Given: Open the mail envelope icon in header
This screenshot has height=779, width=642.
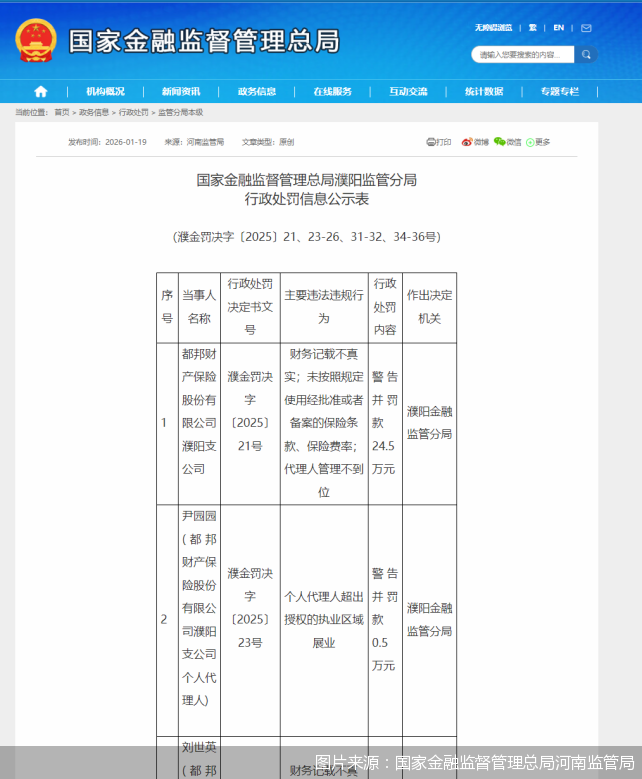Looking at the screenshot, I should (x=586, y=28).
